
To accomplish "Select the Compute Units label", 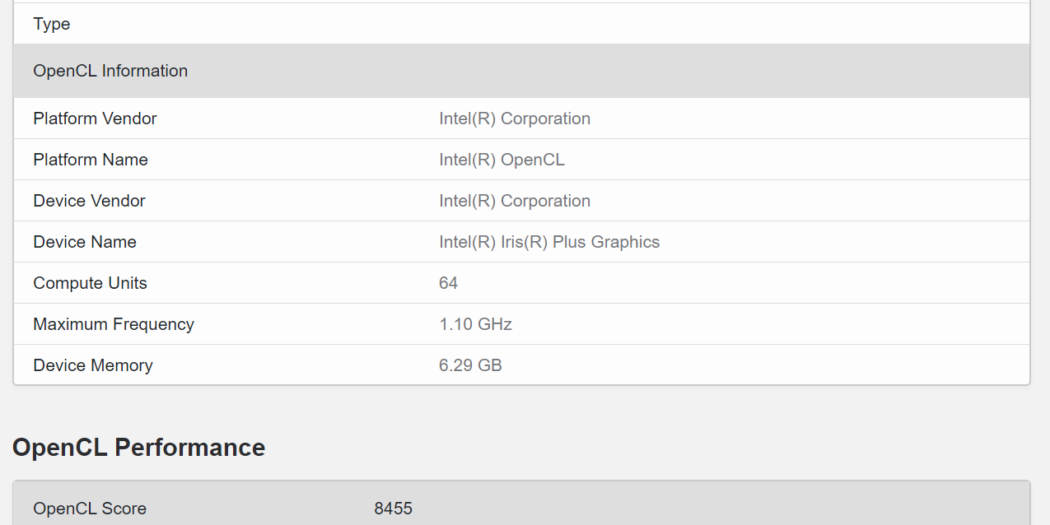I will (x=90, y=283).
